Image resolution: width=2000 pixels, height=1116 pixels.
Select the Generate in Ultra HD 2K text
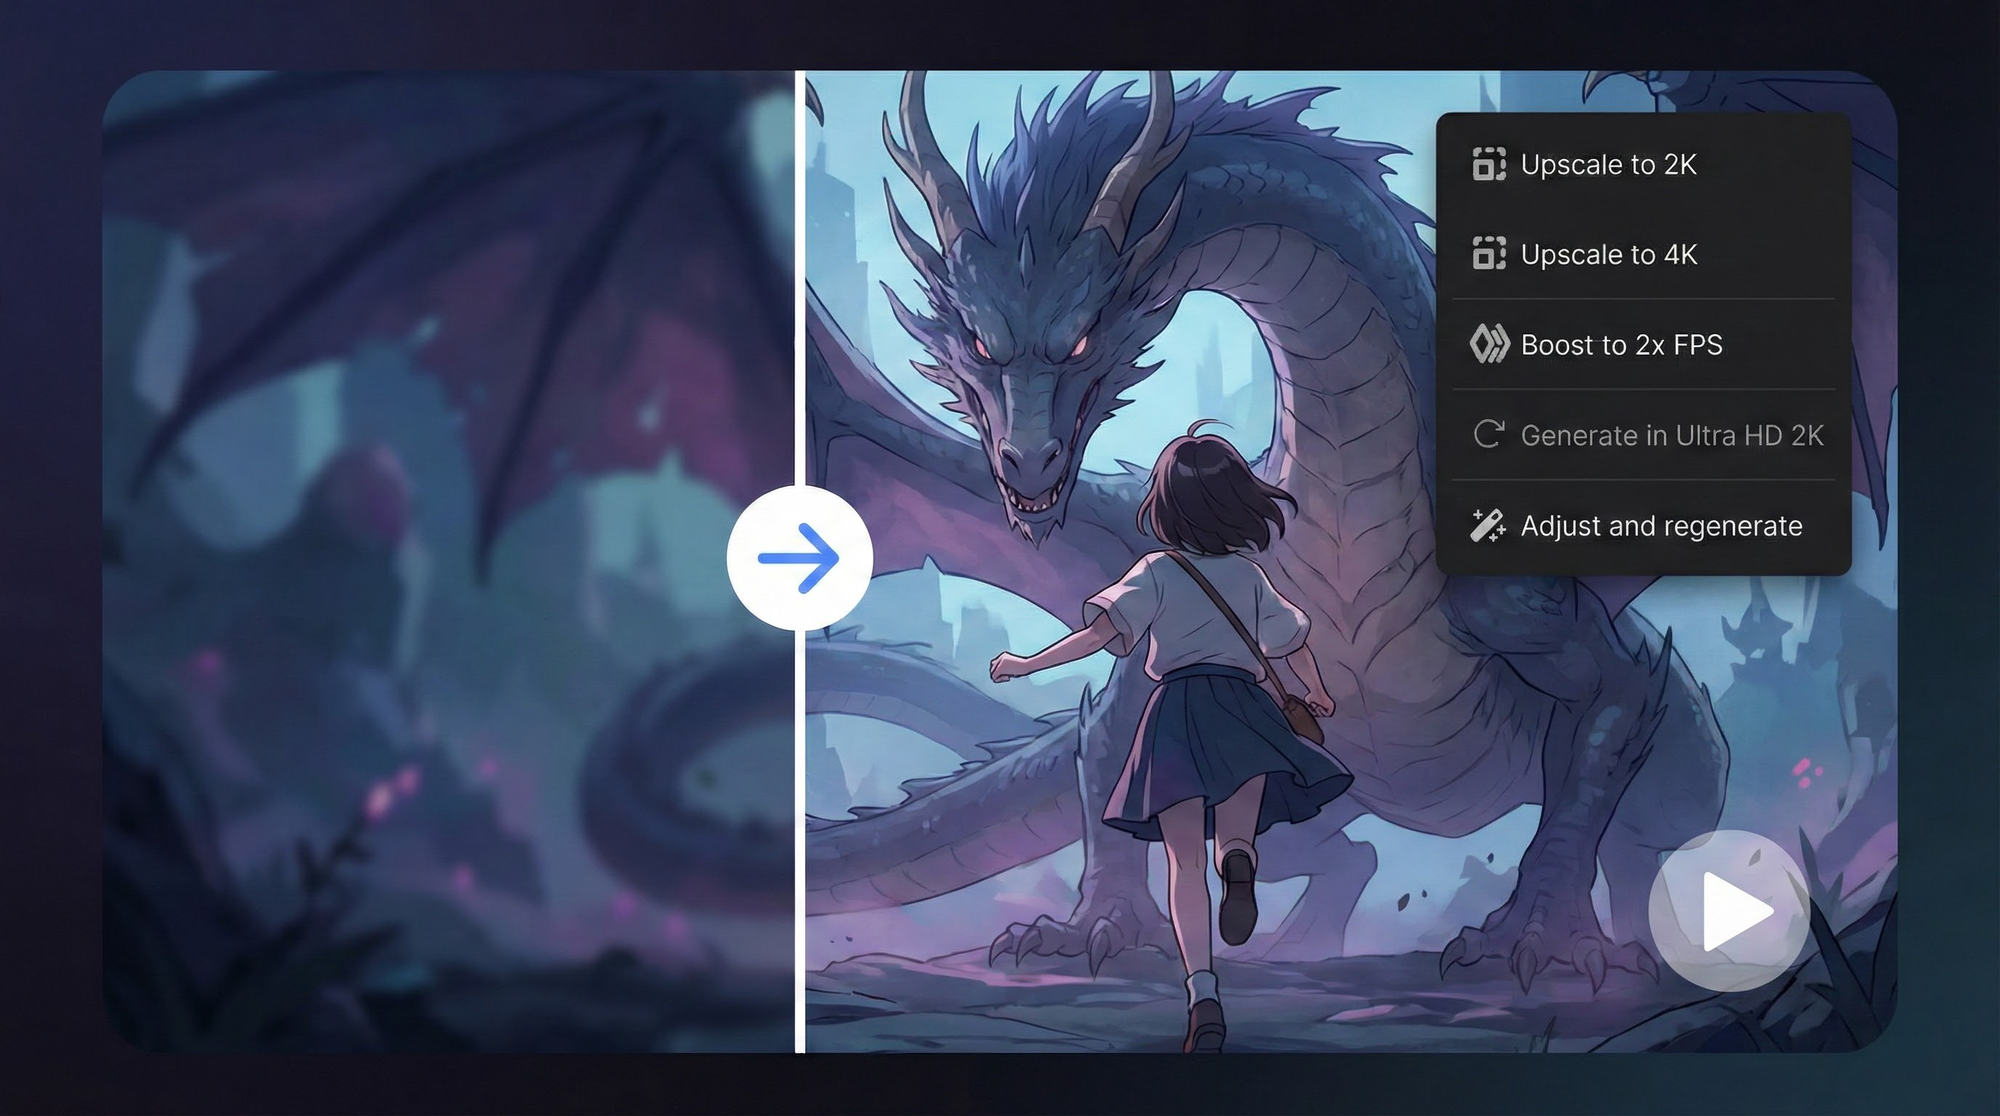click(1671, 435)
